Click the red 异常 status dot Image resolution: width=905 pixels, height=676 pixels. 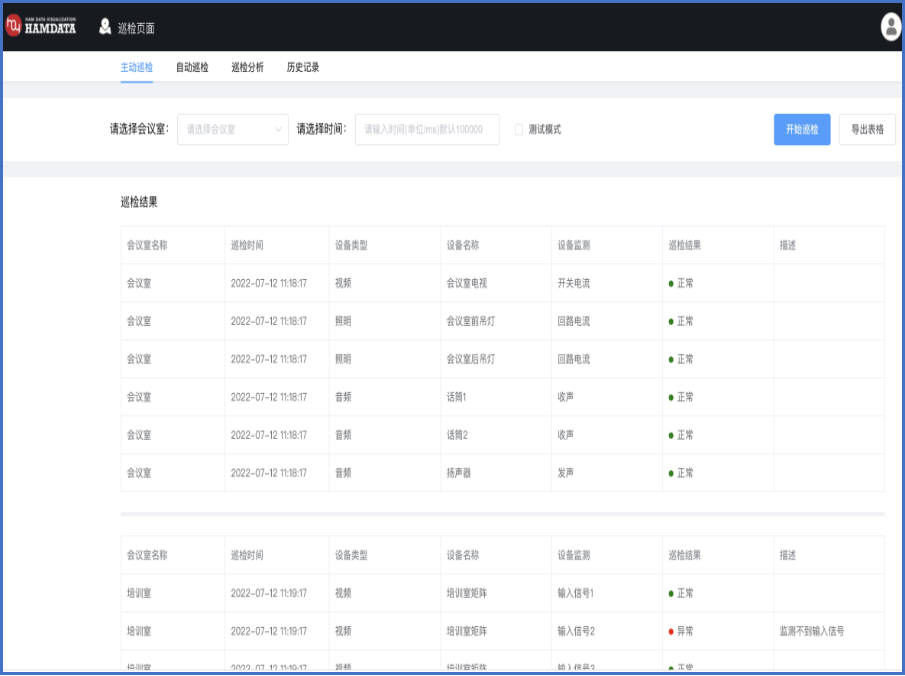[671, 631]
